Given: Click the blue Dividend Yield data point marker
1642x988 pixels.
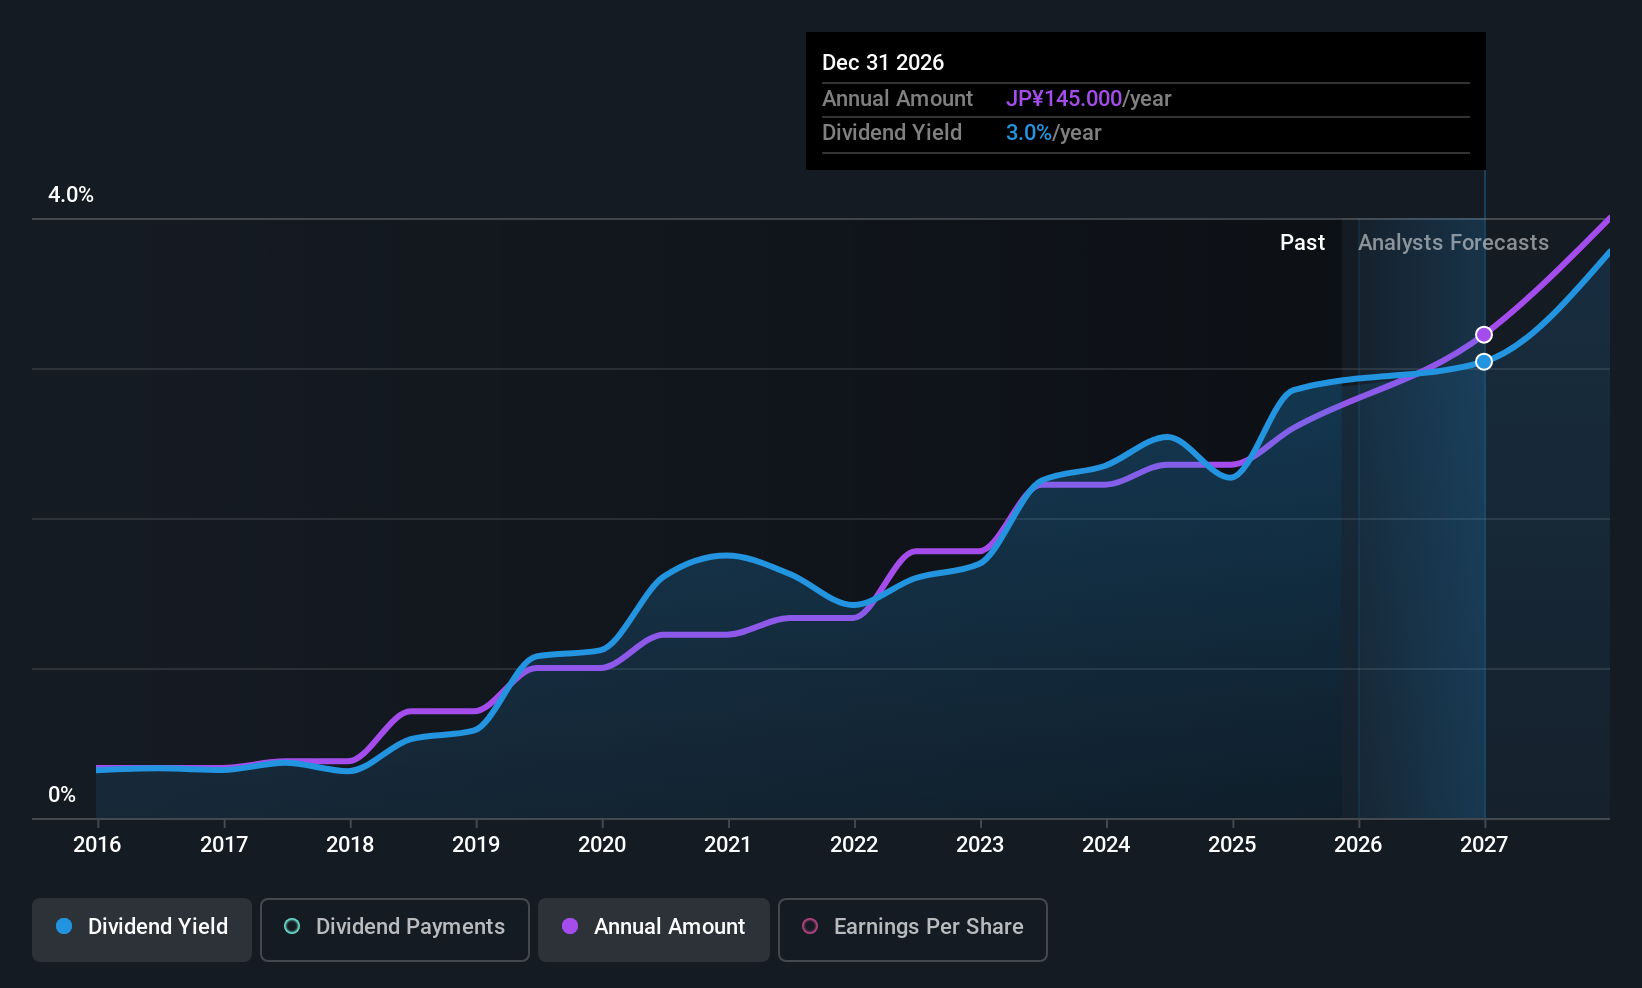Looking at the screenshot, I should [x=1484, y=362].
